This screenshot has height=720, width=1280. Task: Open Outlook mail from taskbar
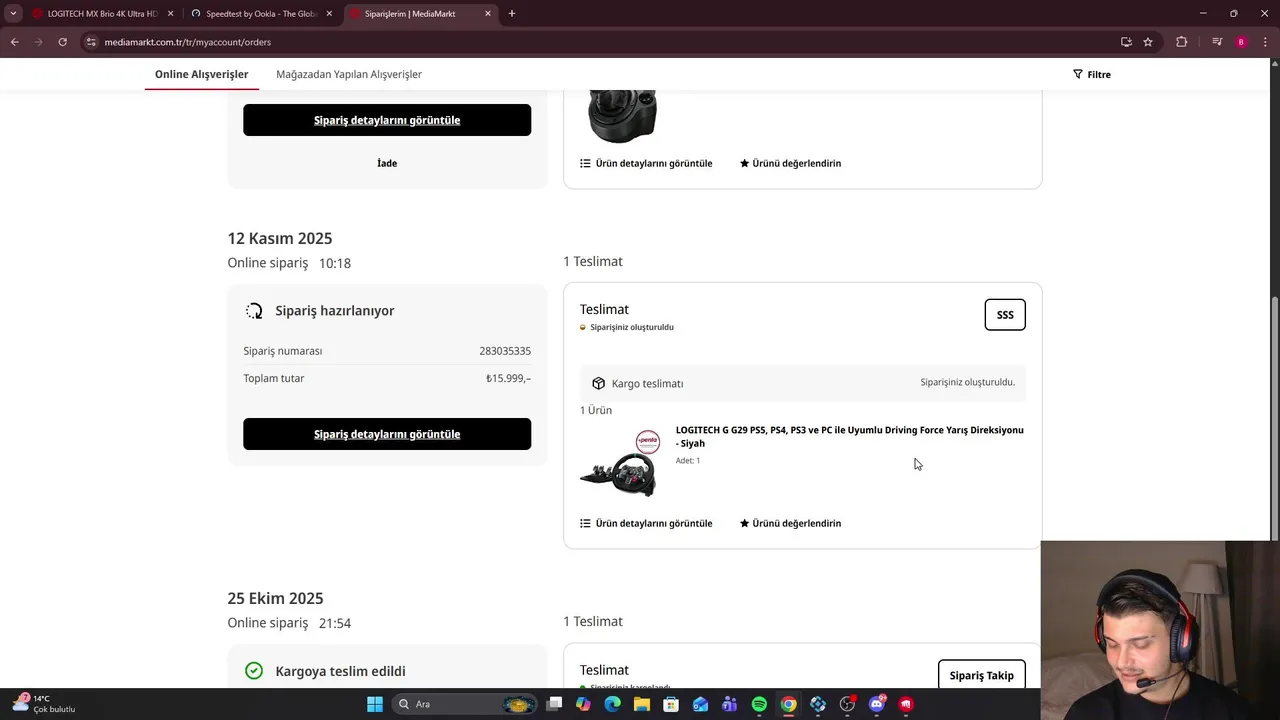point(701,704)
